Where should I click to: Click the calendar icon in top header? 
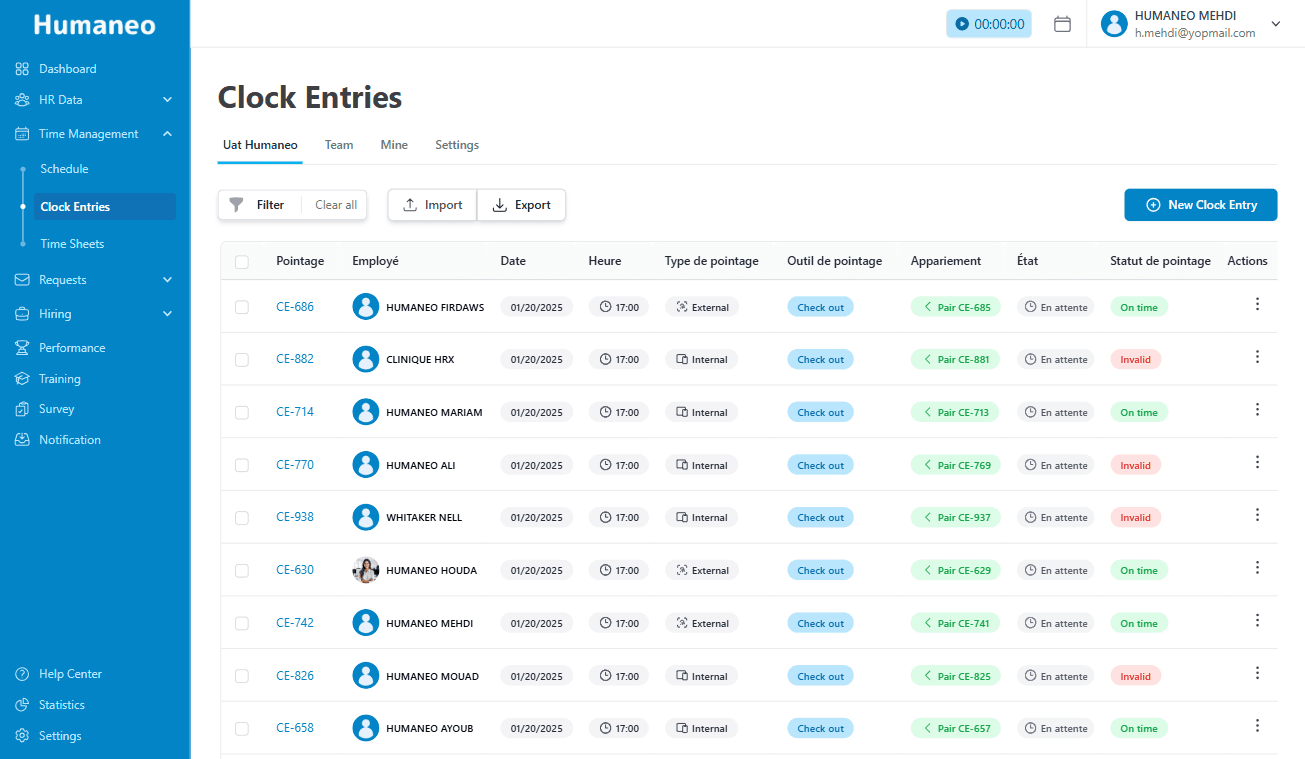1062,24
